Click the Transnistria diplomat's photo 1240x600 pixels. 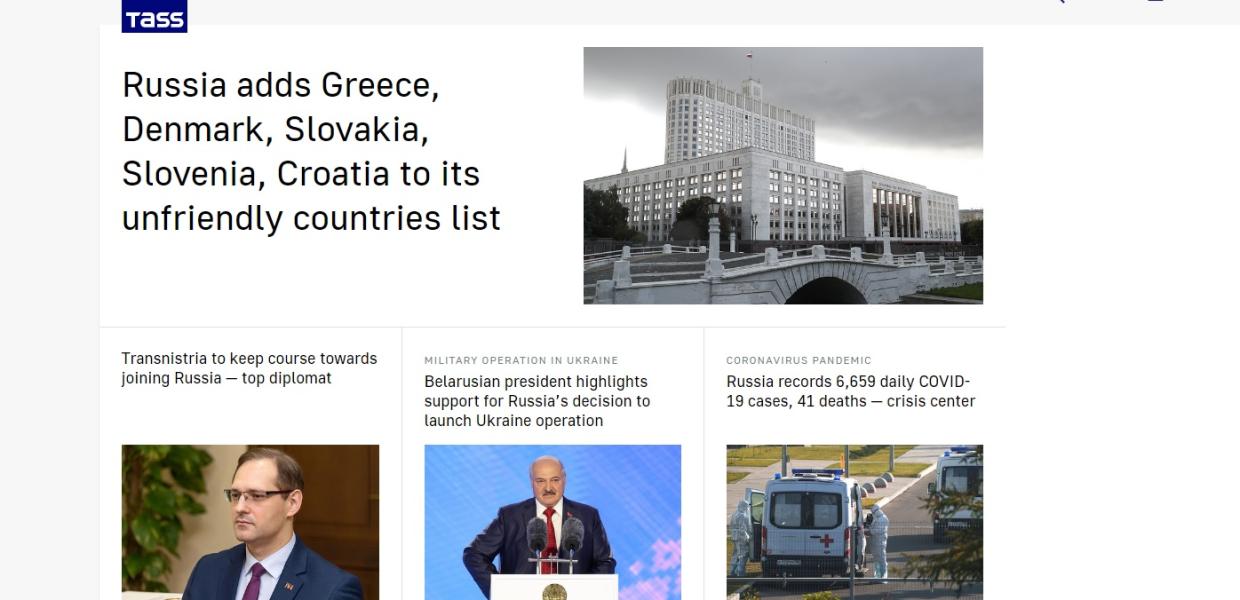tap(250, 522)
